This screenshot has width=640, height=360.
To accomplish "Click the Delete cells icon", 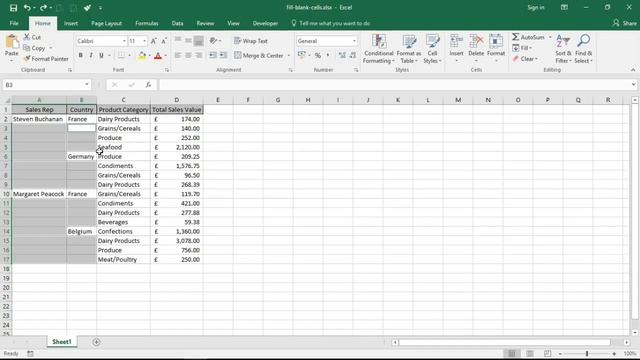I will (476, 42).
